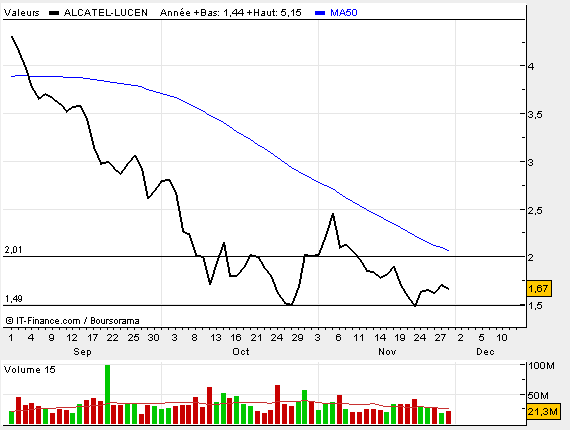Select the Dec month label
This screenshot has height=430, width=570.
click(485, 351)
